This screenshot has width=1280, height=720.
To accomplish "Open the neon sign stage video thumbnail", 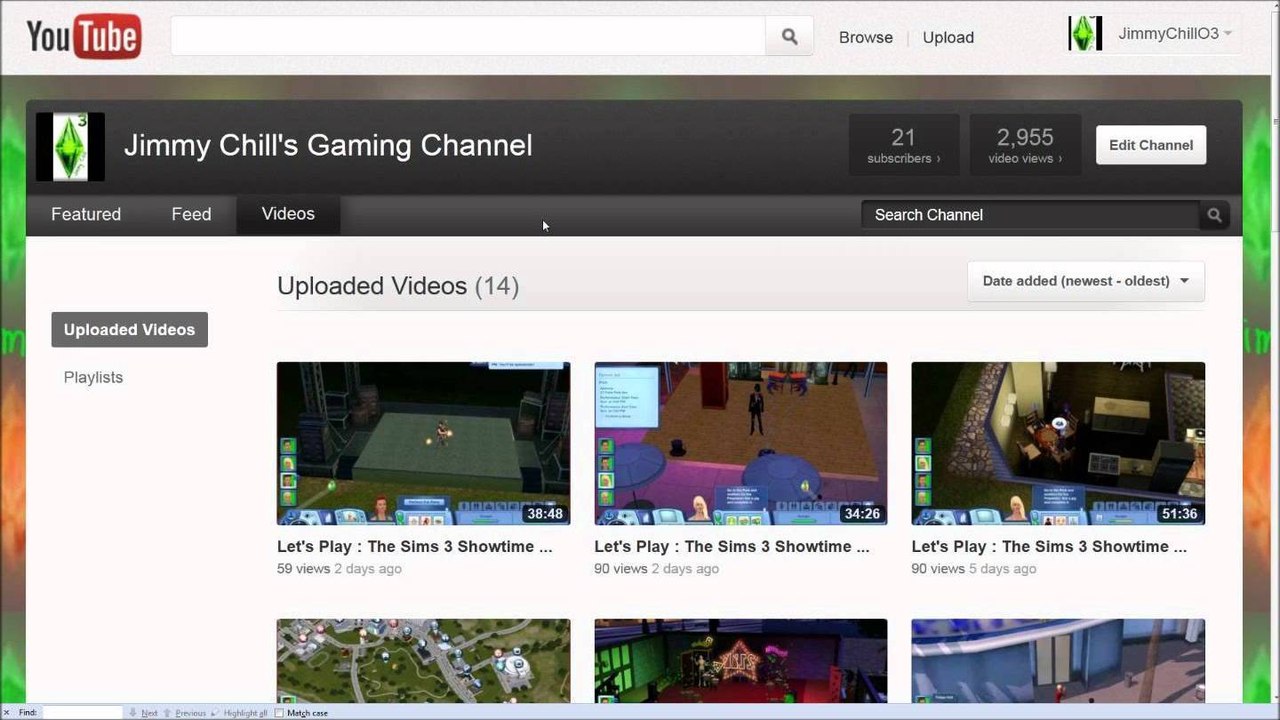I will tap(741, 661).
